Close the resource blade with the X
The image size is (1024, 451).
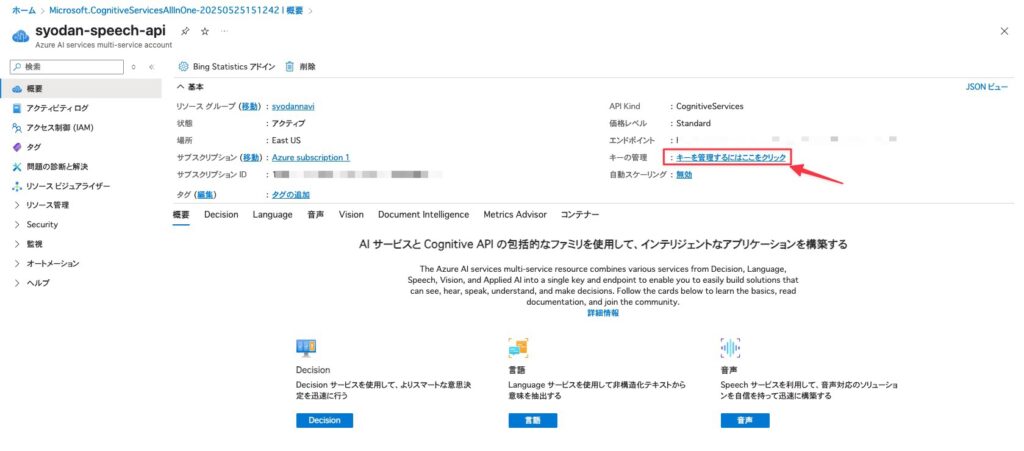coord(1004,31)
